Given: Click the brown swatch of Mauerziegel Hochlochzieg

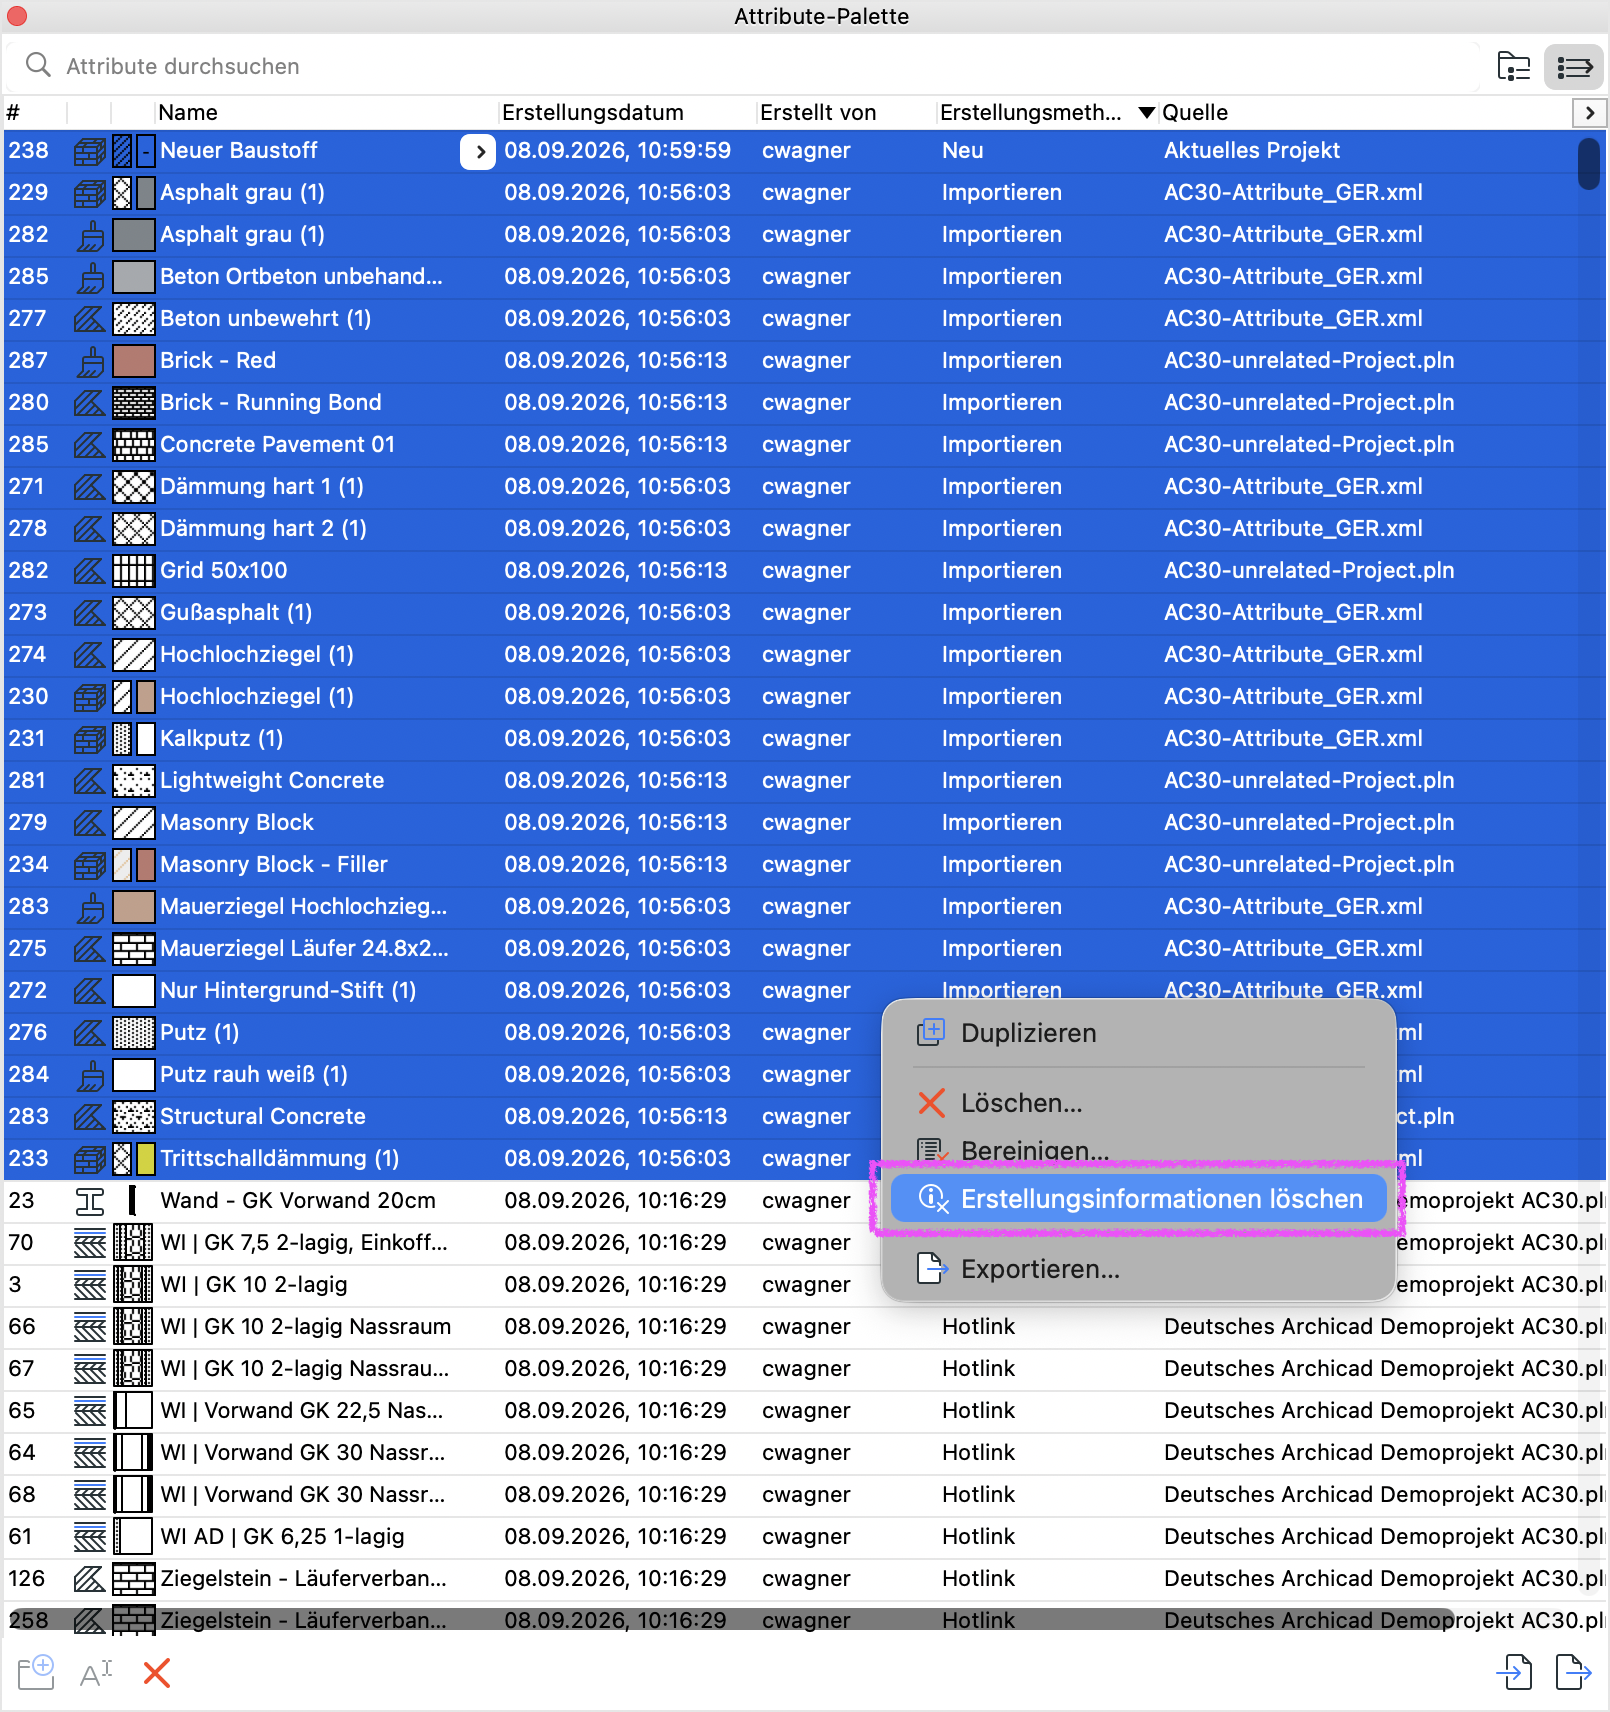Looking at the screenshot, I should pos(134,907).
